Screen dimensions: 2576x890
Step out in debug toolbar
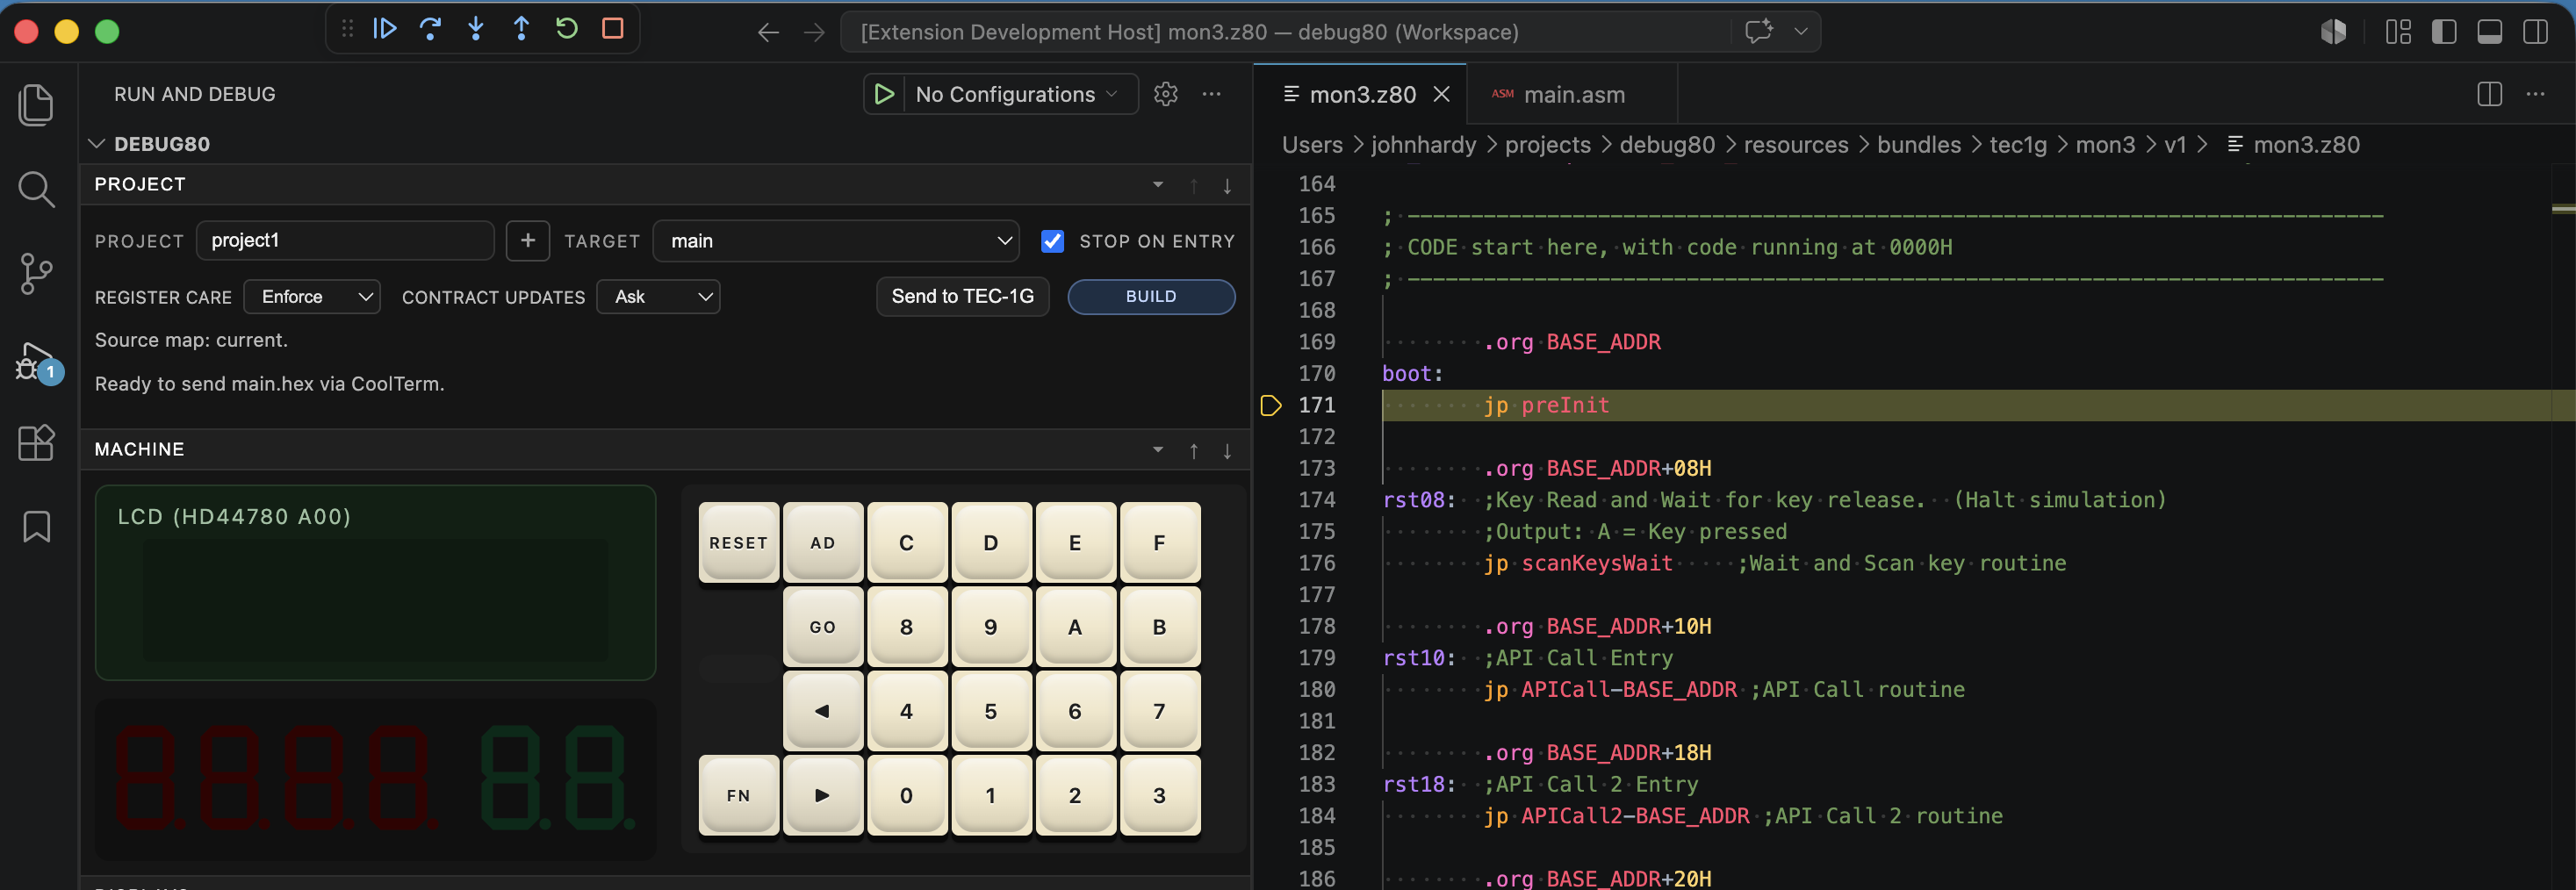[521, 29]
